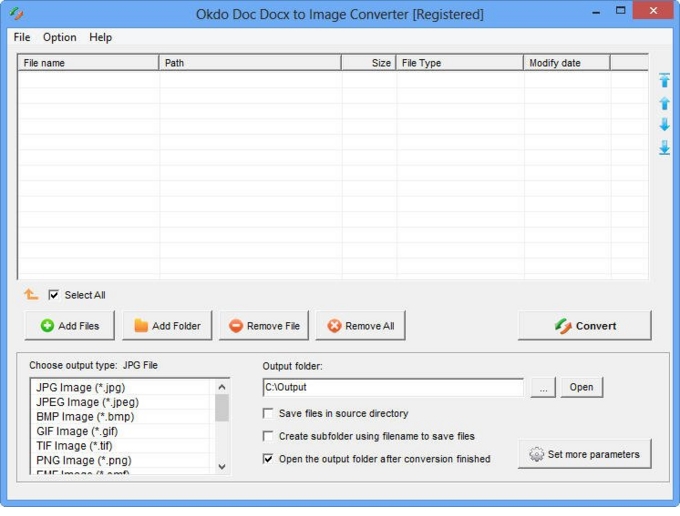Toggle the Select All checkbox

(53, 295)
